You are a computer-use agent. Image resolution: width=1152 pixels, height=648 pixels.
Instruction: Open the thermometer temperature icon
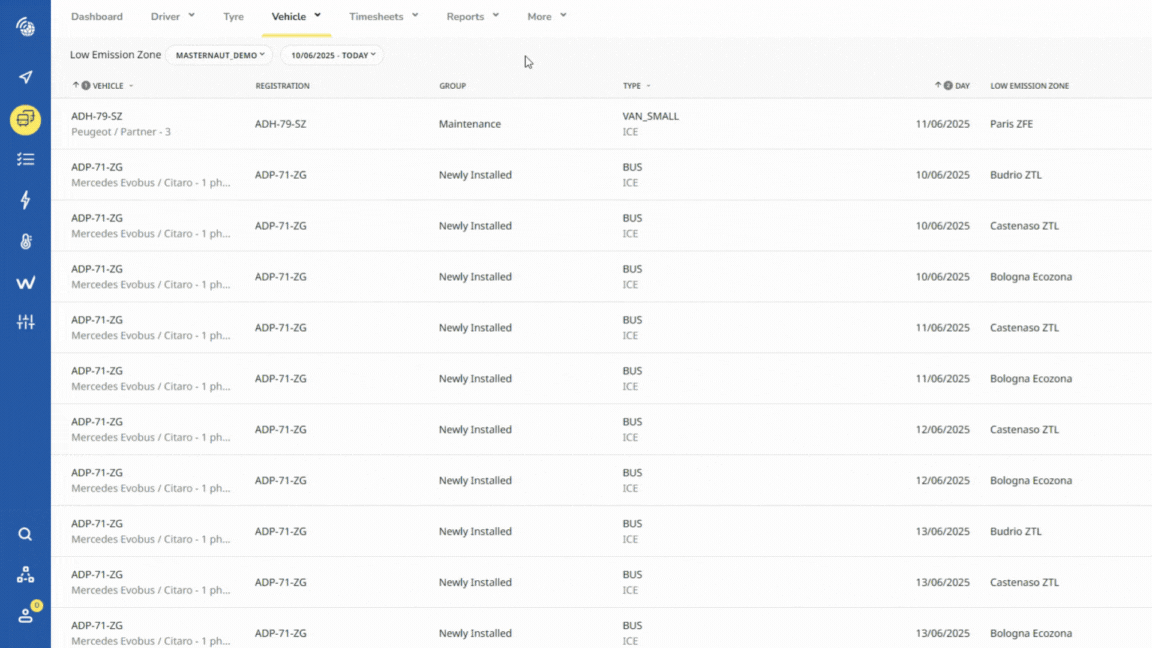[x=25, y=241]
